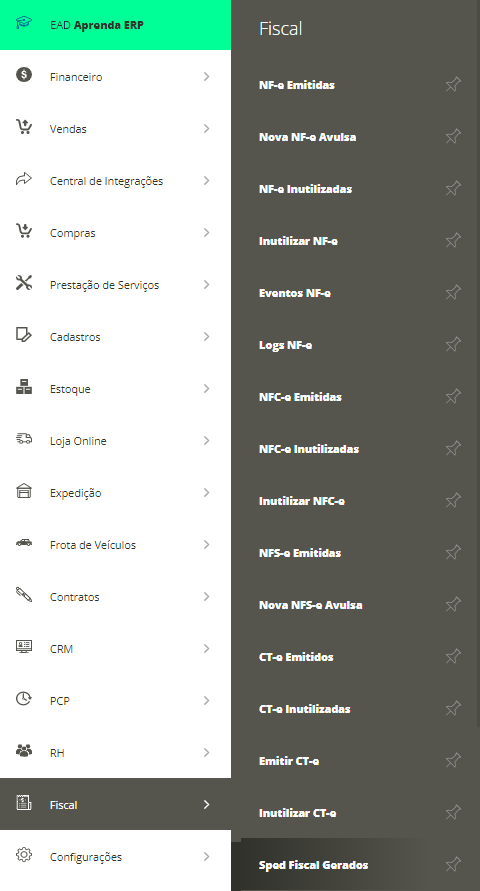Expand the Central de Integrações chevron
Image resolution: width=480 pixels, height=891 pixels.
pyautogui.click(x=207, y=180)
